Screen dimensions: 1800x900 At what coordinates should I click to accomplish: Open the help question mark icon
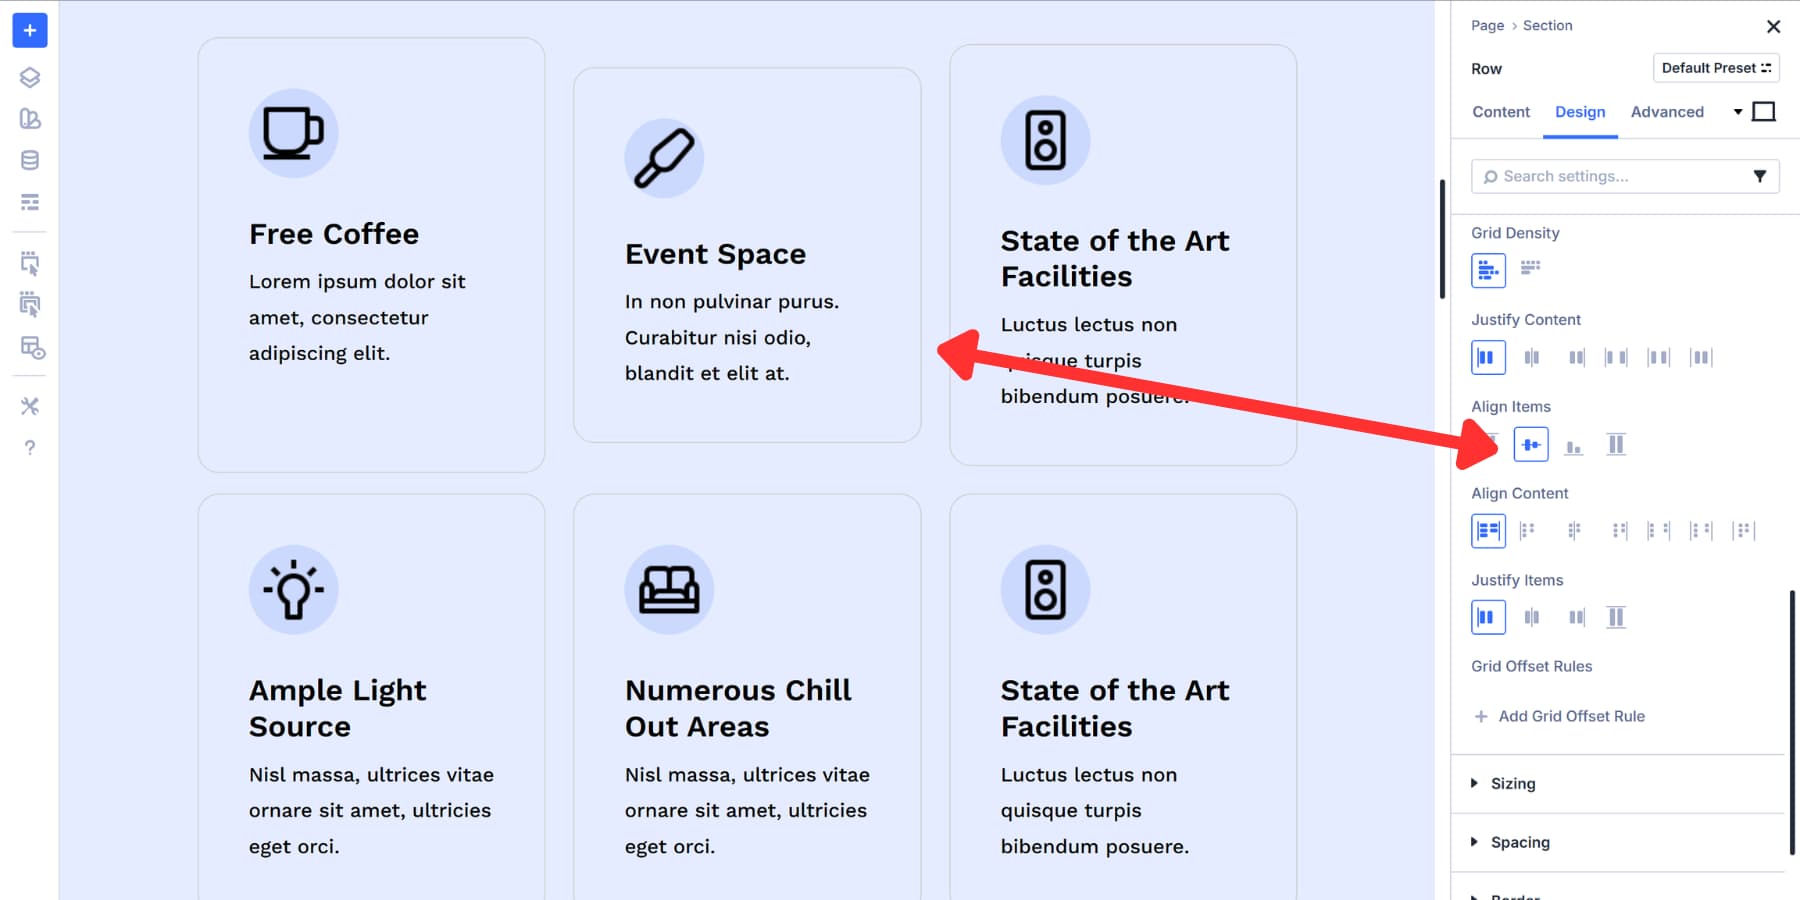click(x=29, y=447)
